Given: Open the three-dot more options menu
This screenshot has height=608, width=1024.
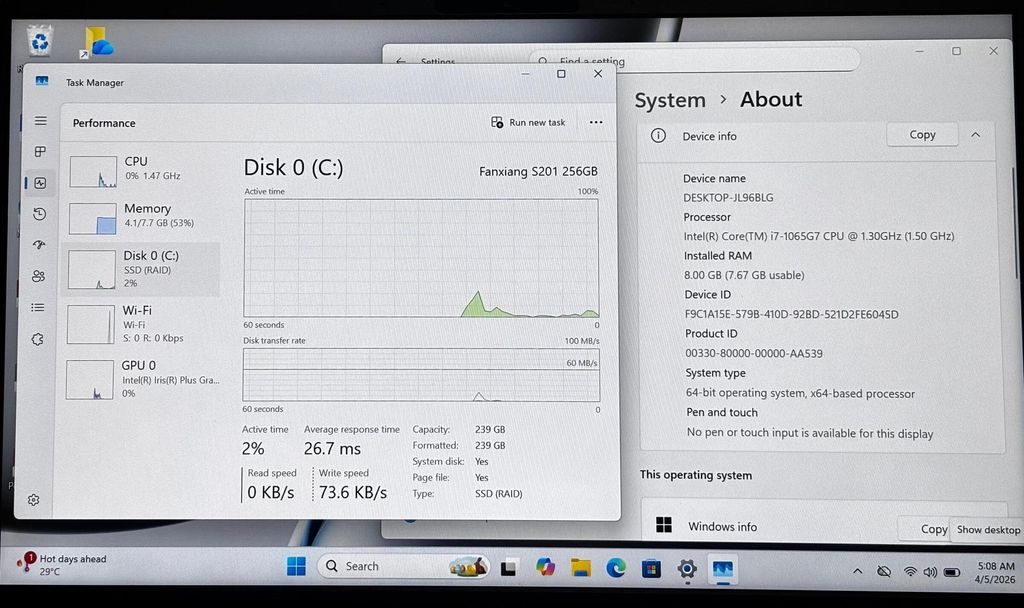Looking at the screenshot, I should click(596, 123).
